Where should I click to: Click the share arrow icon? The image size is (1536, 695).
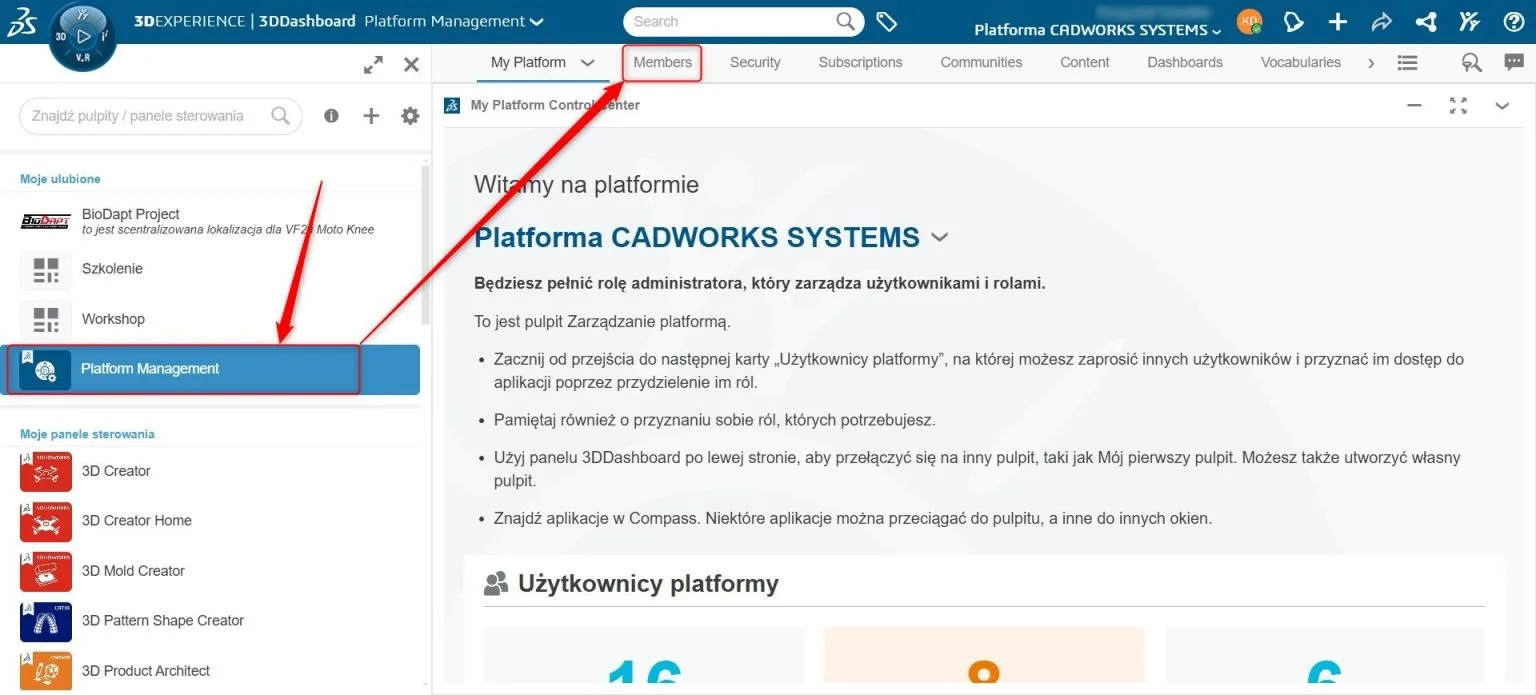(x=1382, y=21)
